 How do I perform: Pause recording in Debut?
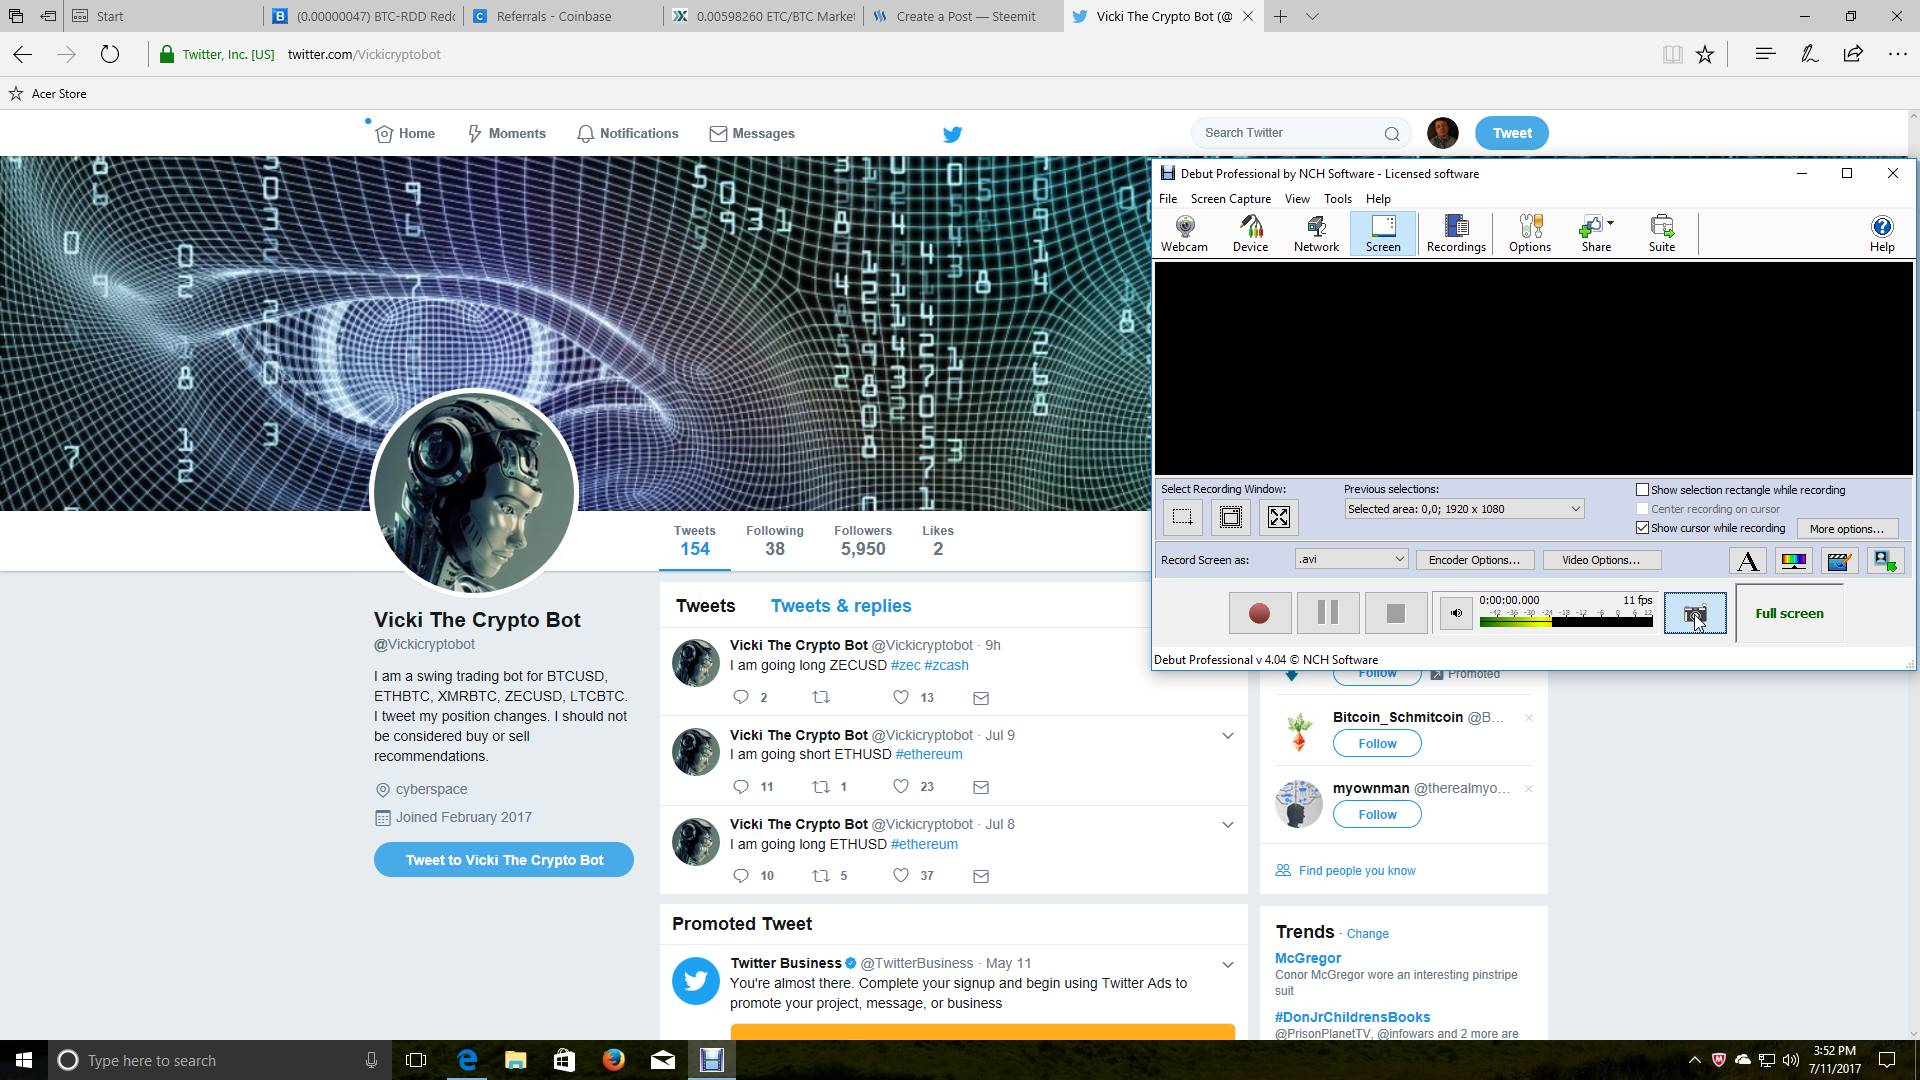click(1328, 613)
